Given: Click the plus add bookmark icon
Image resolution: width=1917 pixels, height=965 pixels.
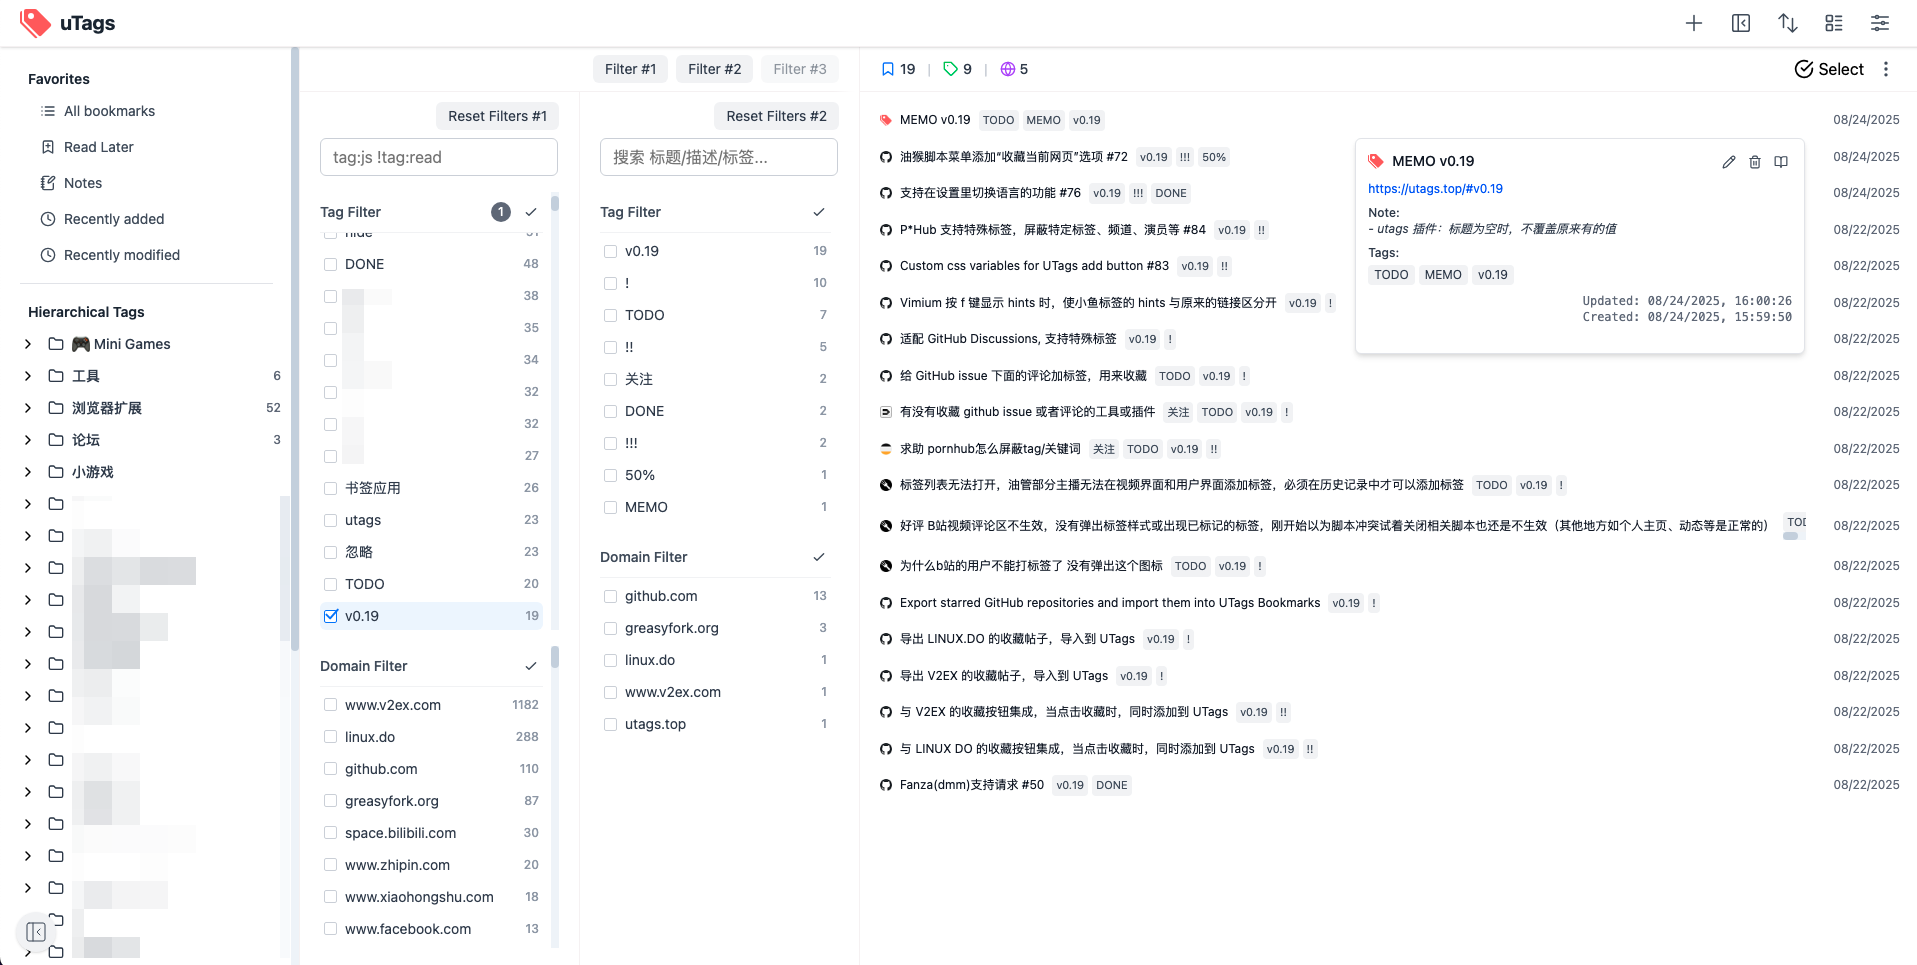Looking at the screenshot, I should point(1693,23).
